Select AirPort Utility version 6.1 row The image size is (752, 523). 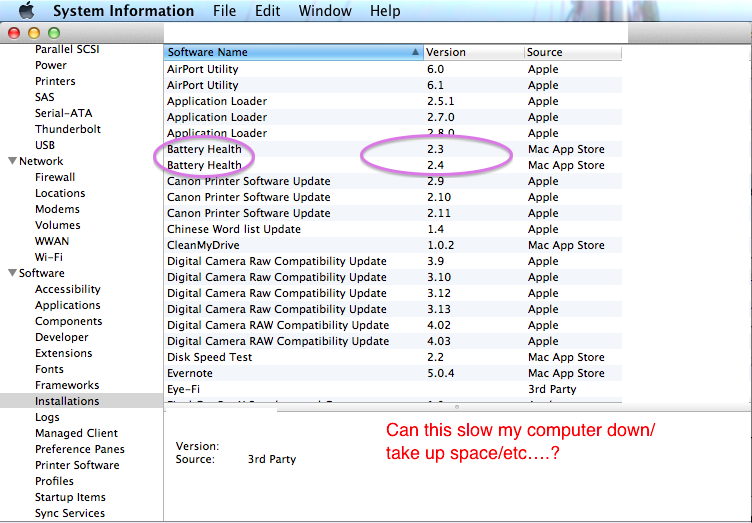click(393, 85)
